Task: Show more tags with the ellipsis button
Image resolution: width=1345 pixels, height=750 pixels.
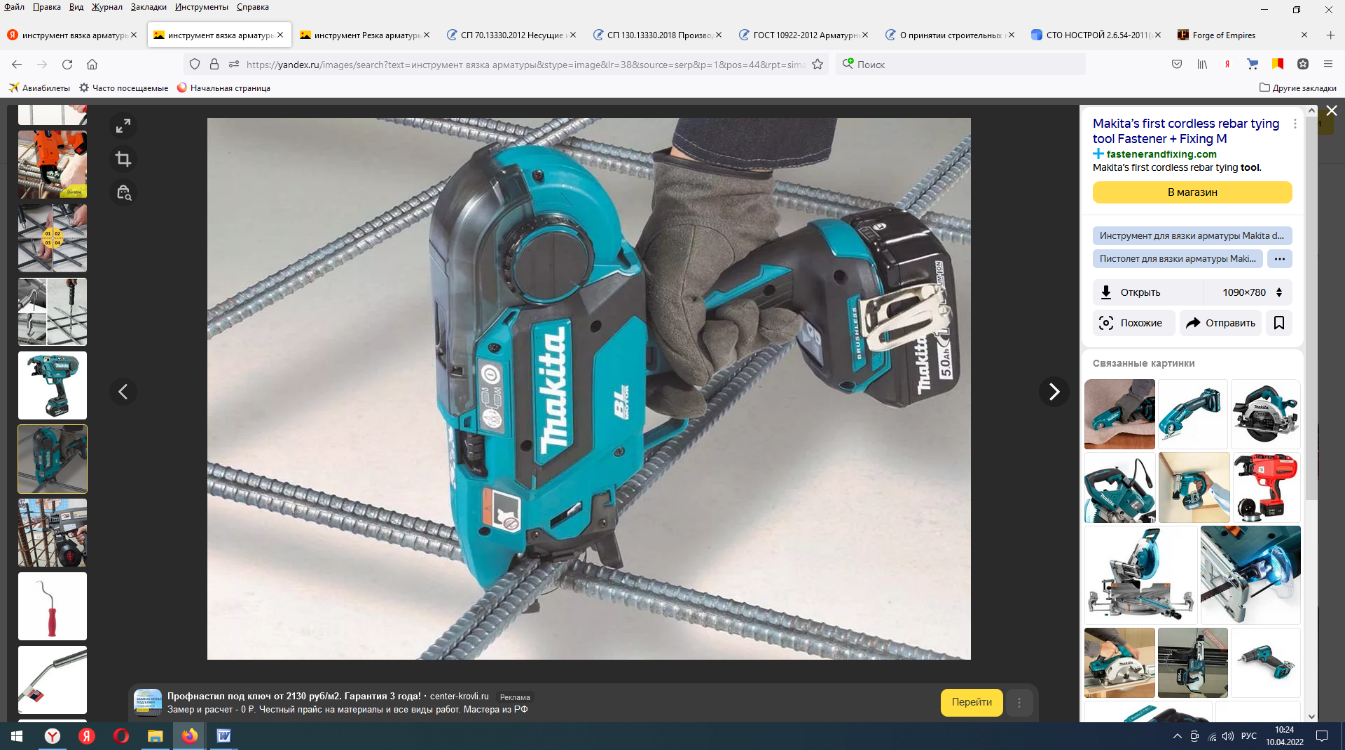Action: click(1279, 259)
